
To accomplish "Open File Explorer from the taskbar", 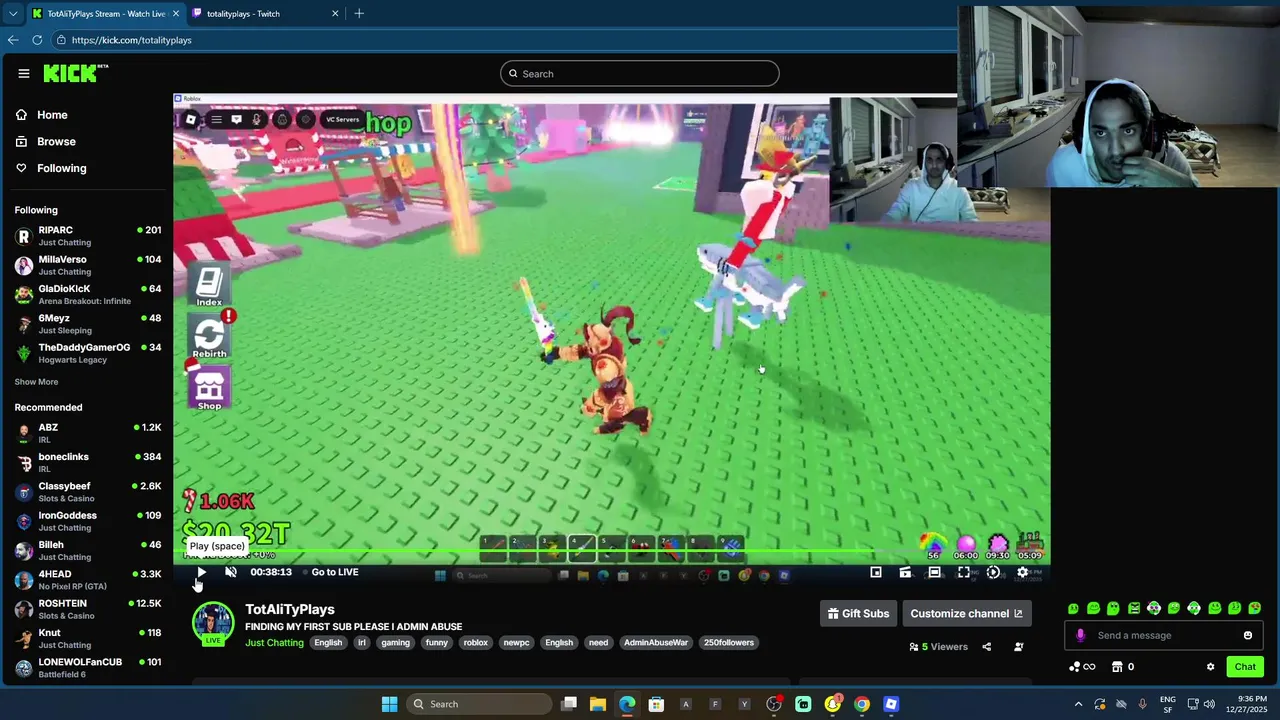I will point(597,704).
